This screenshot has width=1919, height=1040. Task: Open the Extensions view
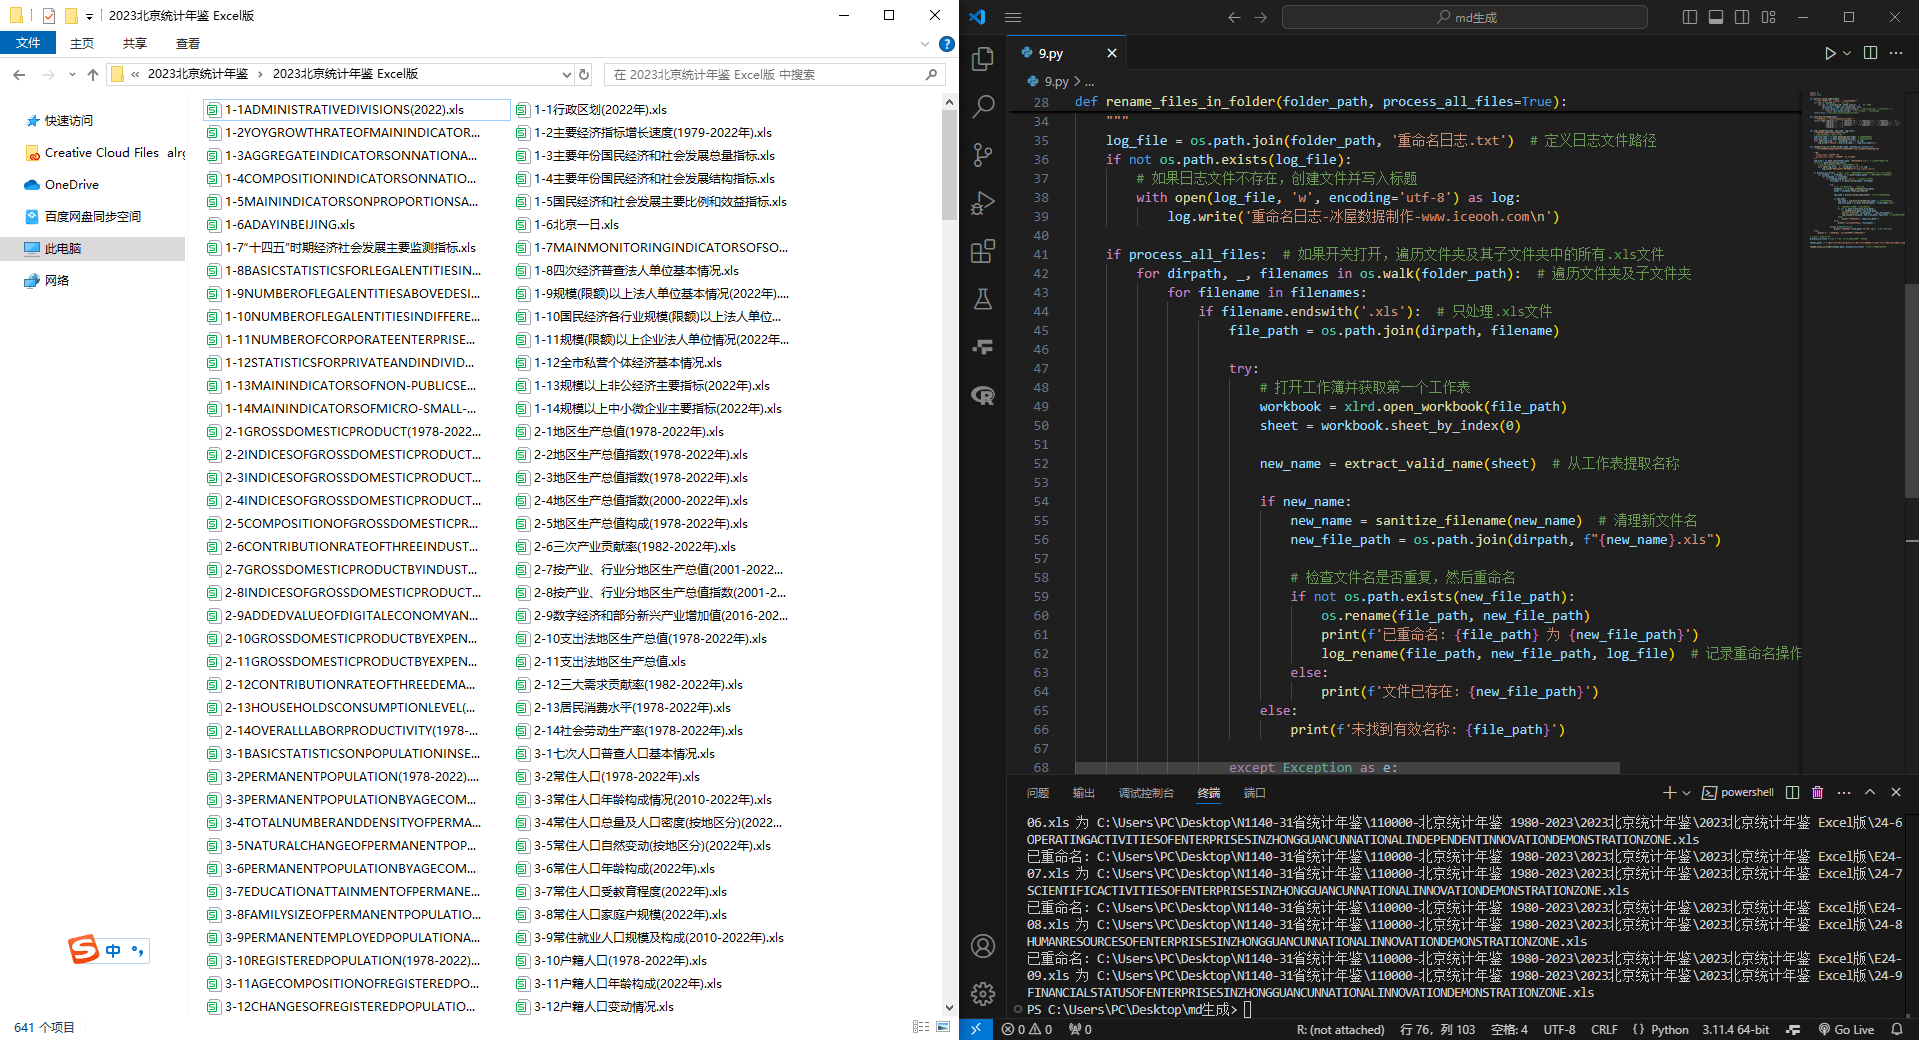(x=983, y=250)
